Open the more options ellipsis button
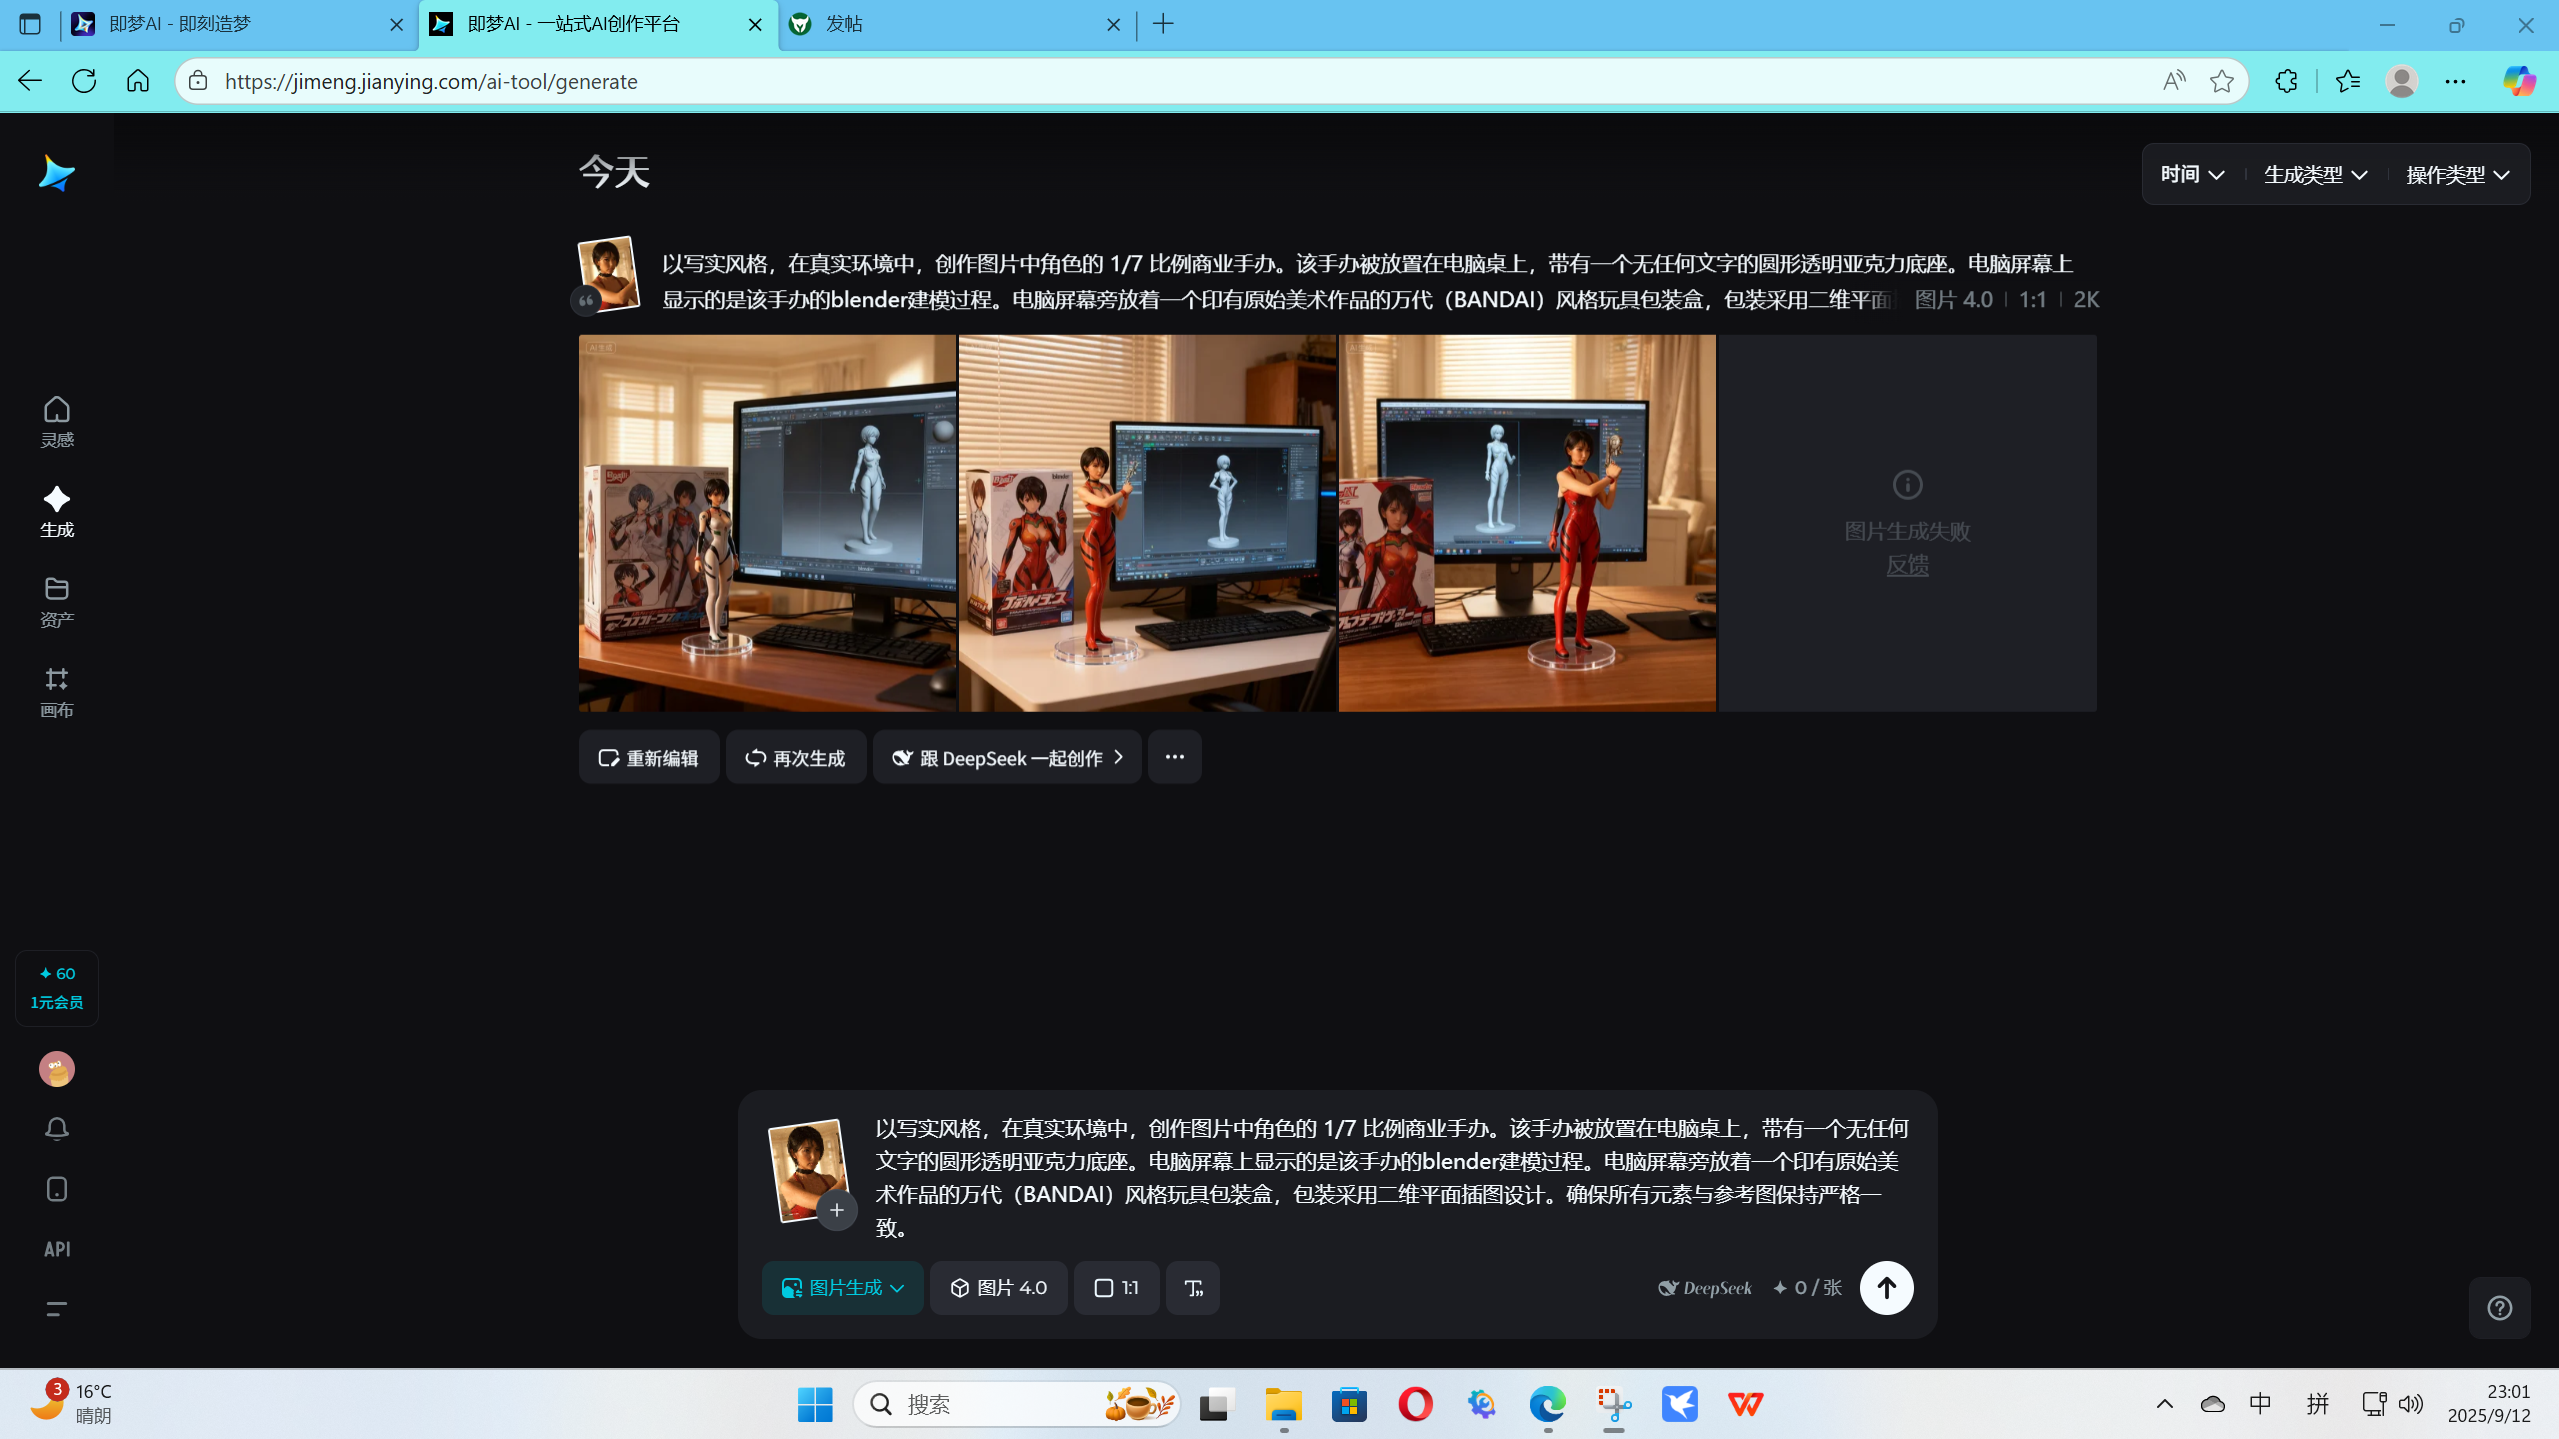Image resolution: width=2559 pixels, height=1439 pixels. [x=1174, y=758]
